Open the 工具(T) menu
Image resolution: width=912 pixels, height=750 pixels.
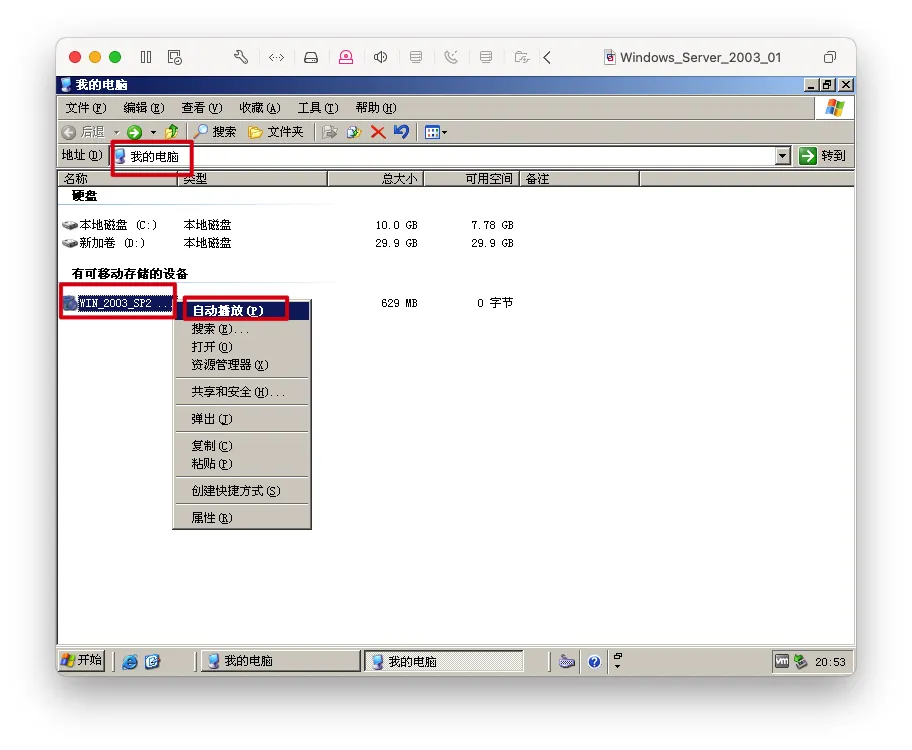[318, 108]
